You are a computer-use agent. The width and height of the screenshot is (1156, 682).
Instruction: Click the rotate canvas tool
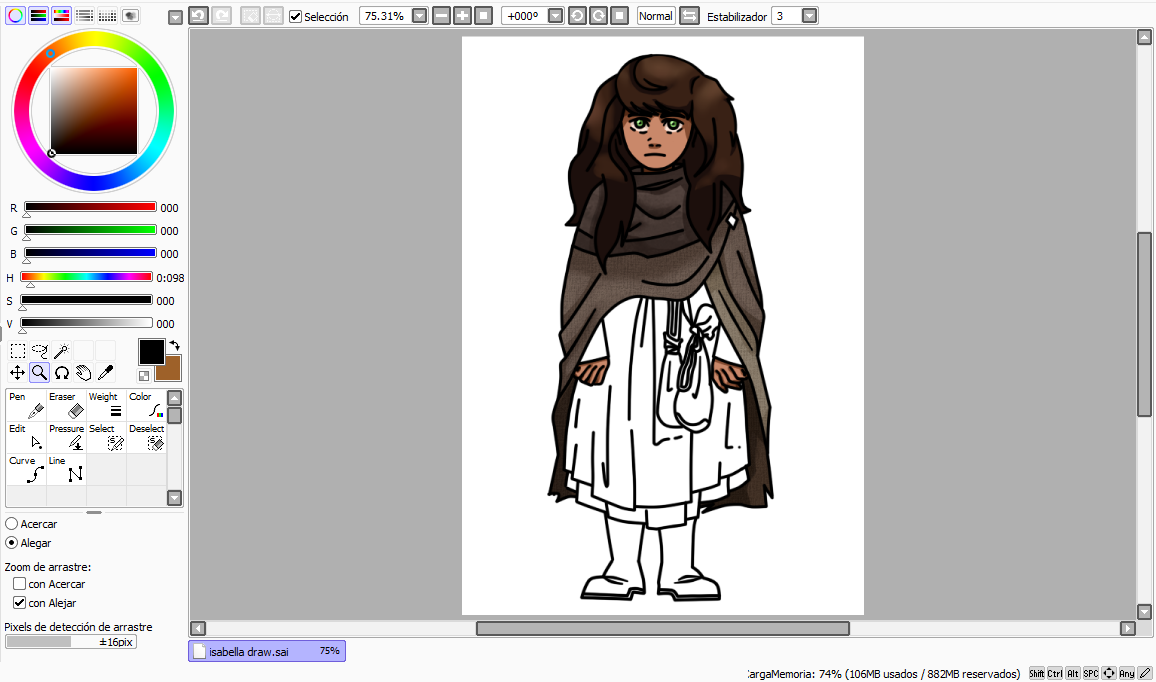pyautogui.click(x=61, y=373)
